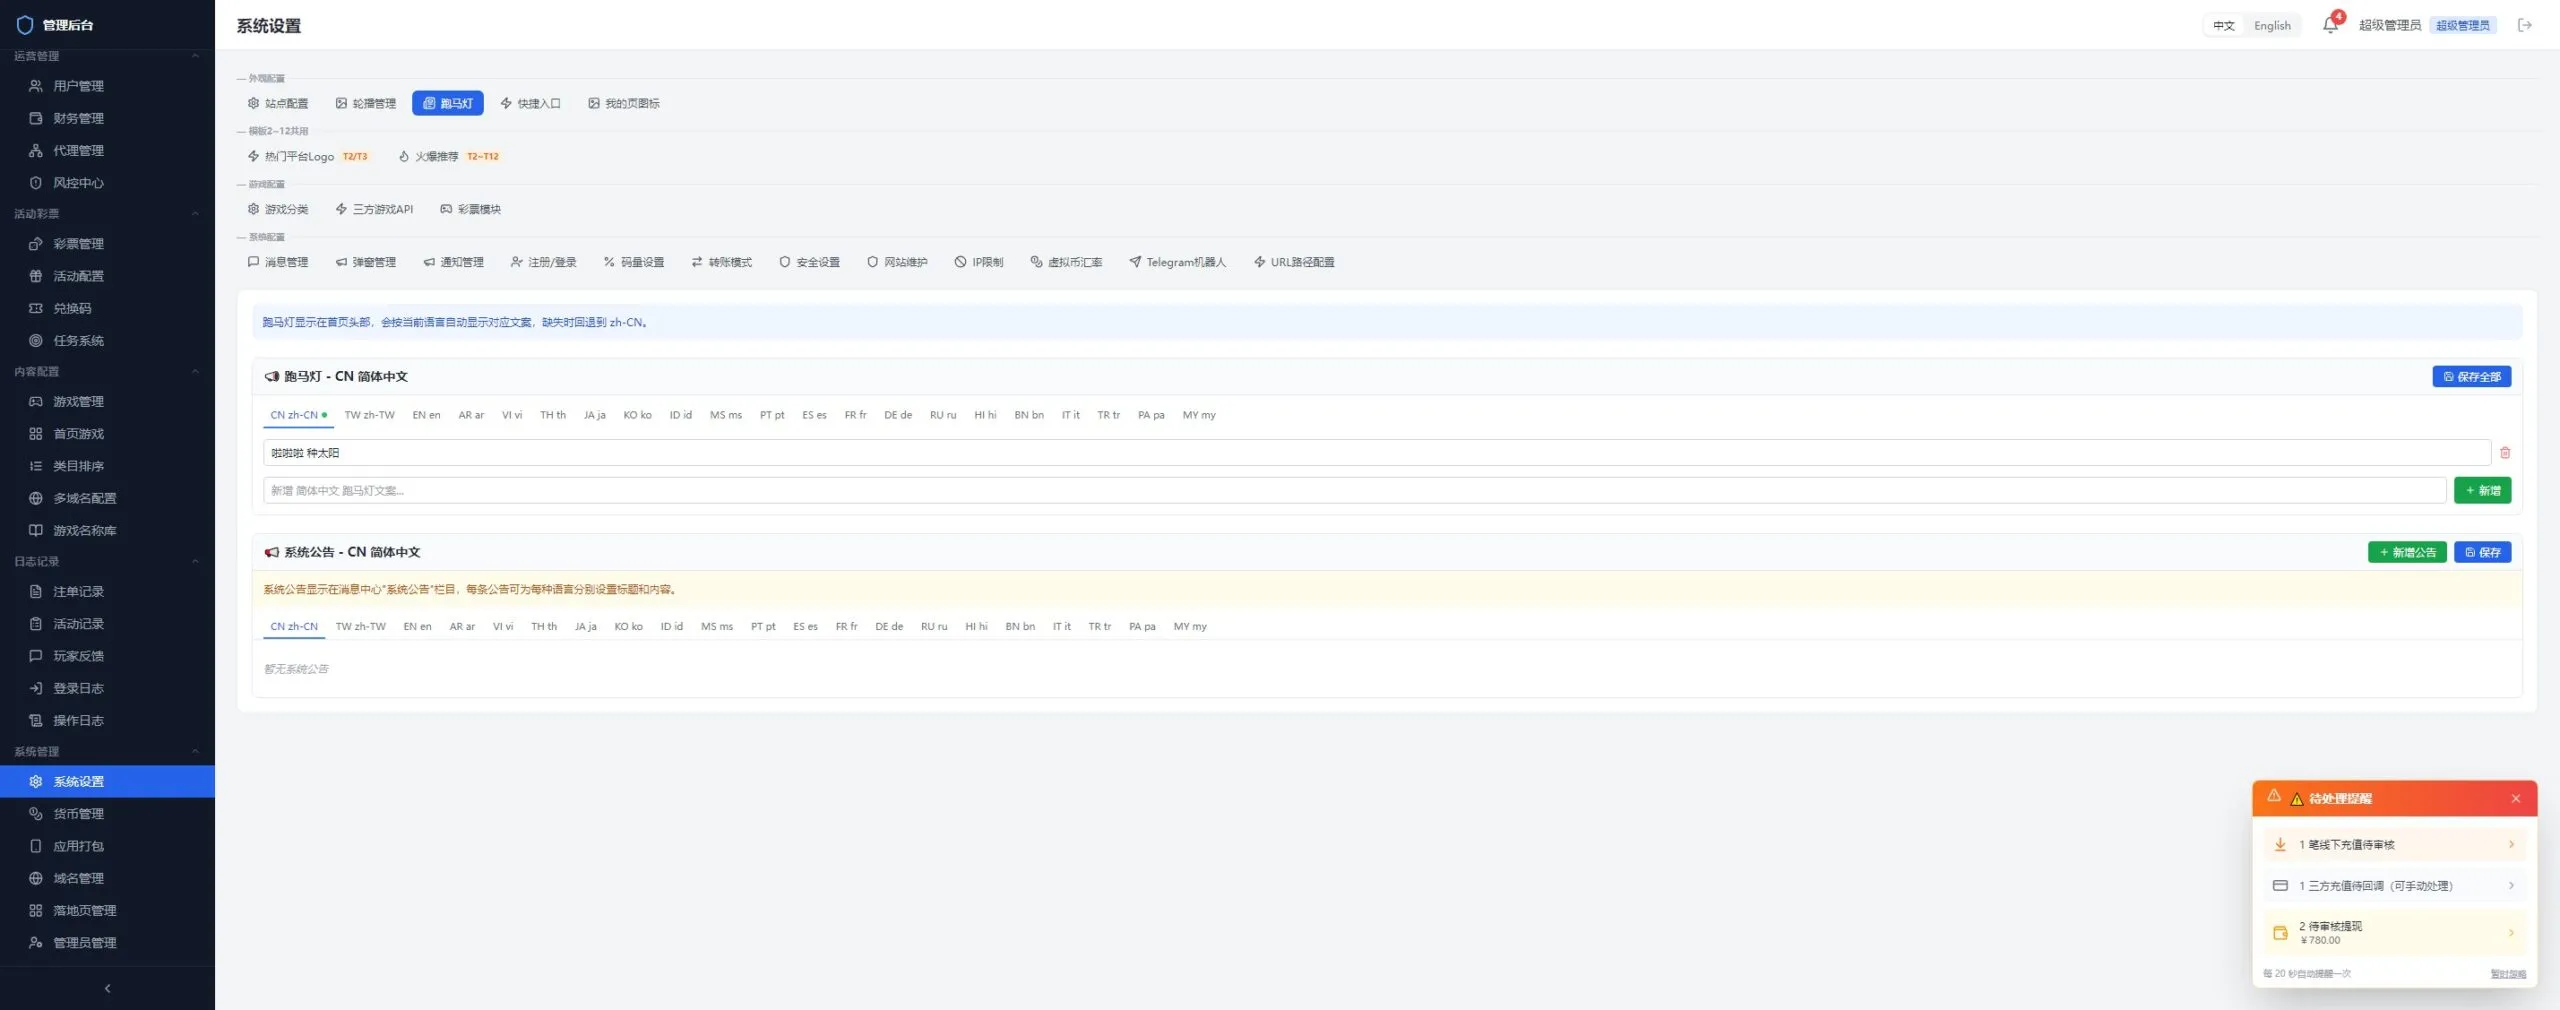Click the 代理管理 icon in sidebar

pyautogui.click(x=36, y=150)
